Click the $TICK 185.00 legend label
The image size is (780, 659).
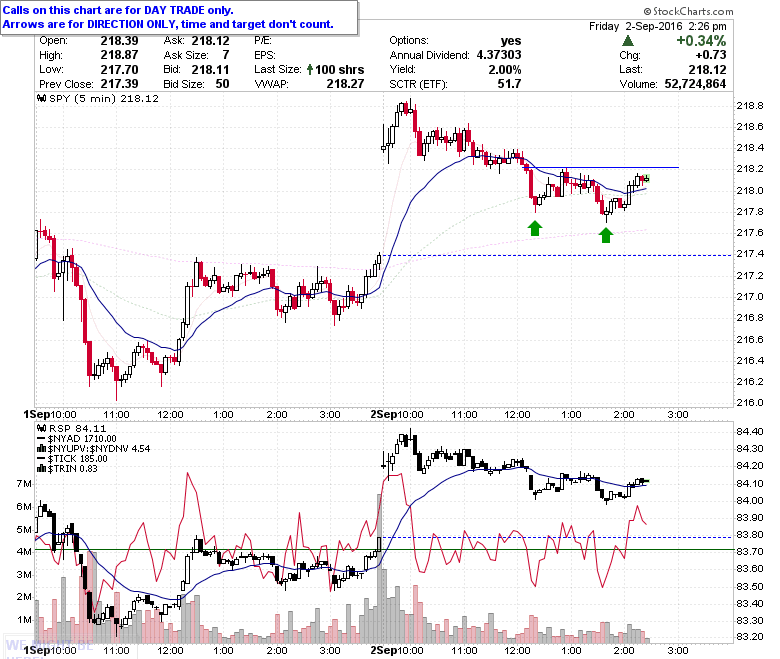coord(78,459)
